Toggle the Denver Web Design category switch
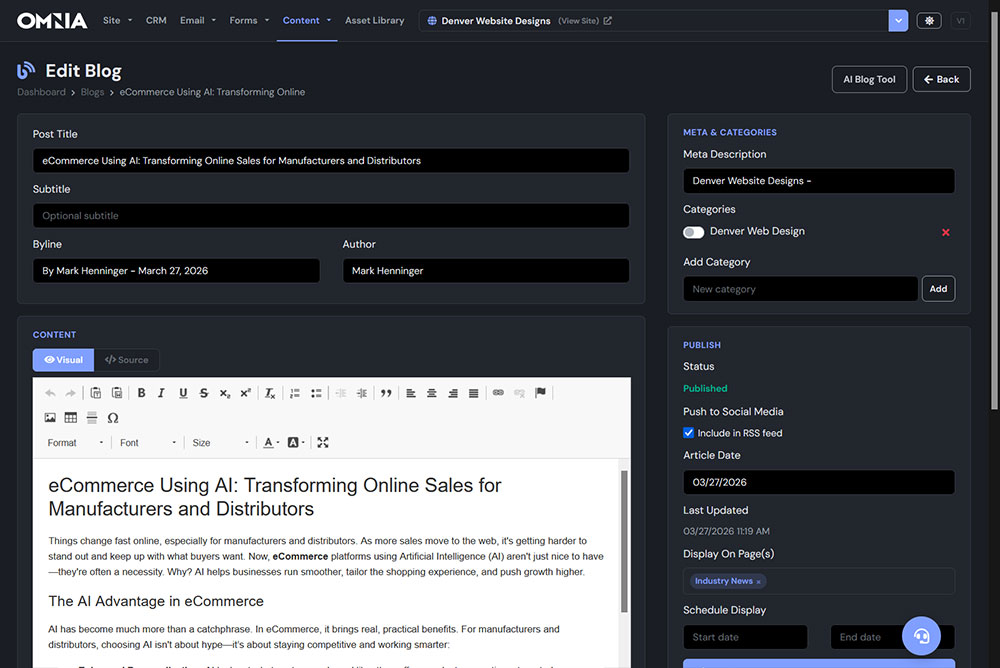This screenshot has height=668, width=1000. 693,231
